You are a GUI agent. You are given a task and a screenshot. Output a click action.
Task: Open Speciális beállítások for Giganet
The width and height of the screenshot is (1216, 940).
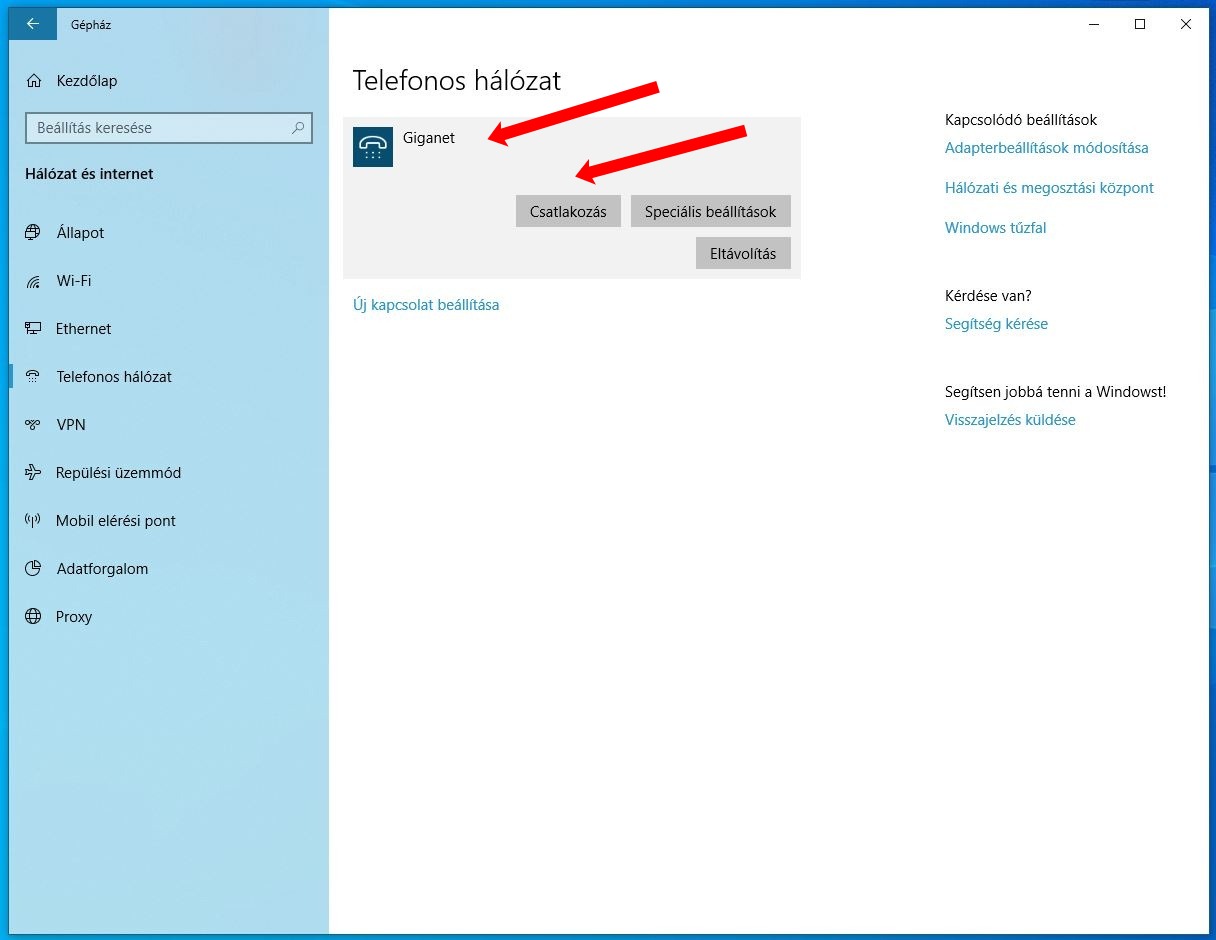(710, 212)
